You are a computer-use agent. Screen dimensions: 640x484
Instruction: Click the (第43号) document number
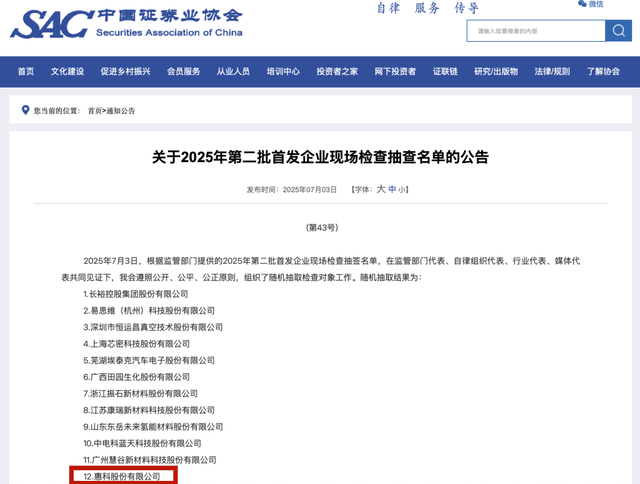tap(322, 227)
